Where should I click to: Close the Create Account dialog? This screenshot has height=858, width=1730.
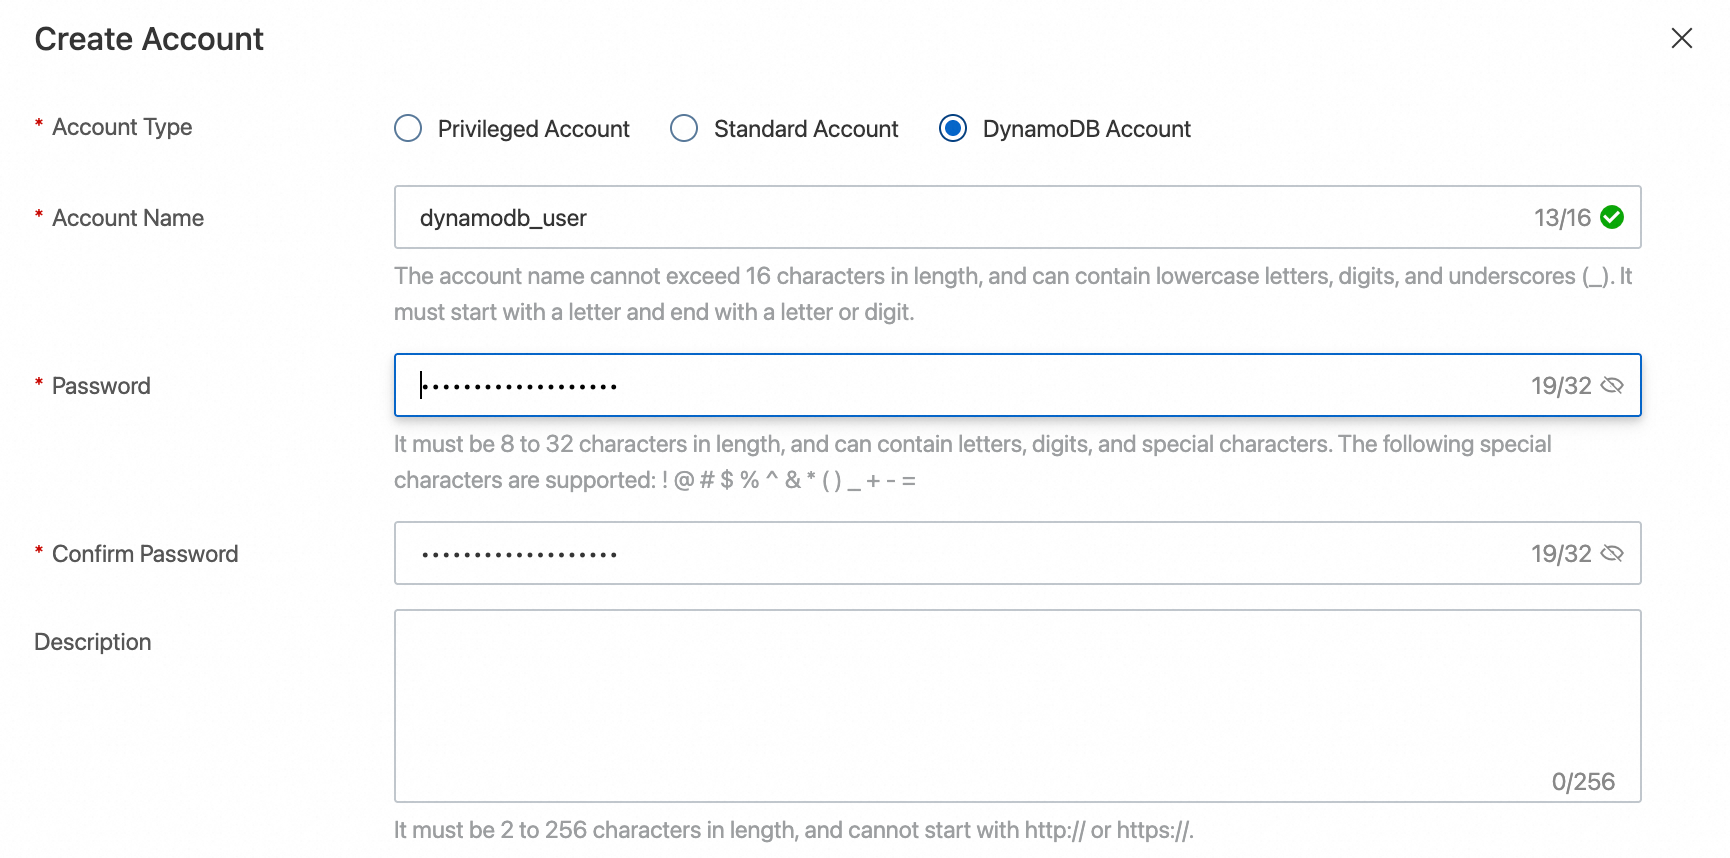(x=1681, y=38)
